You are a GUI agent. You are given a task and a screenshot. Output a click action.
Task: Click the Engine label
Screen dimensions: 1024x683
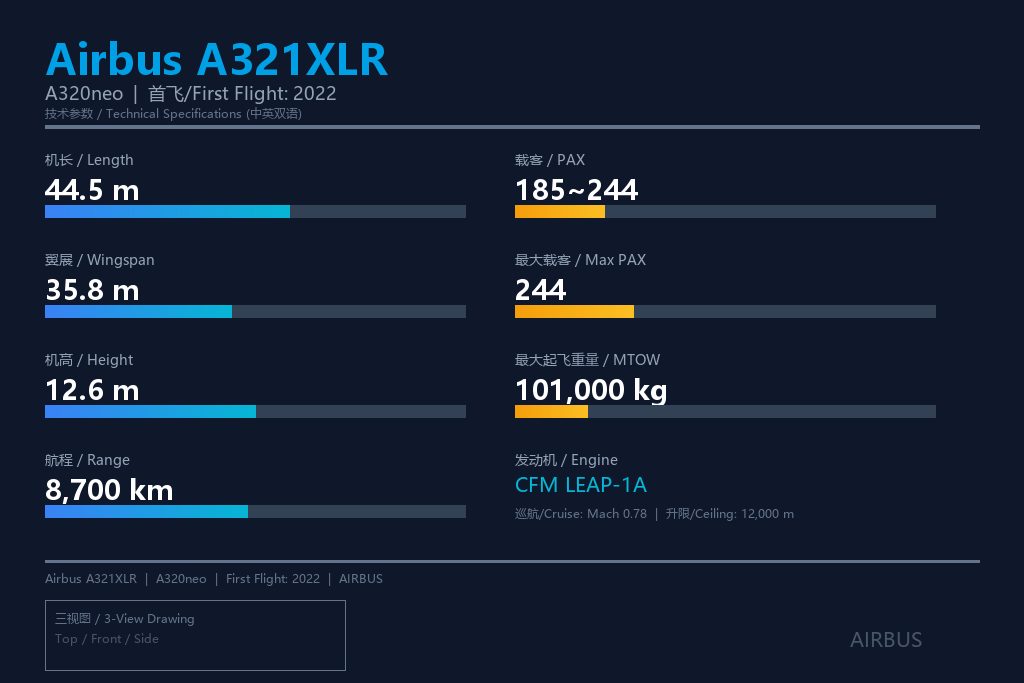coord(566,460)
